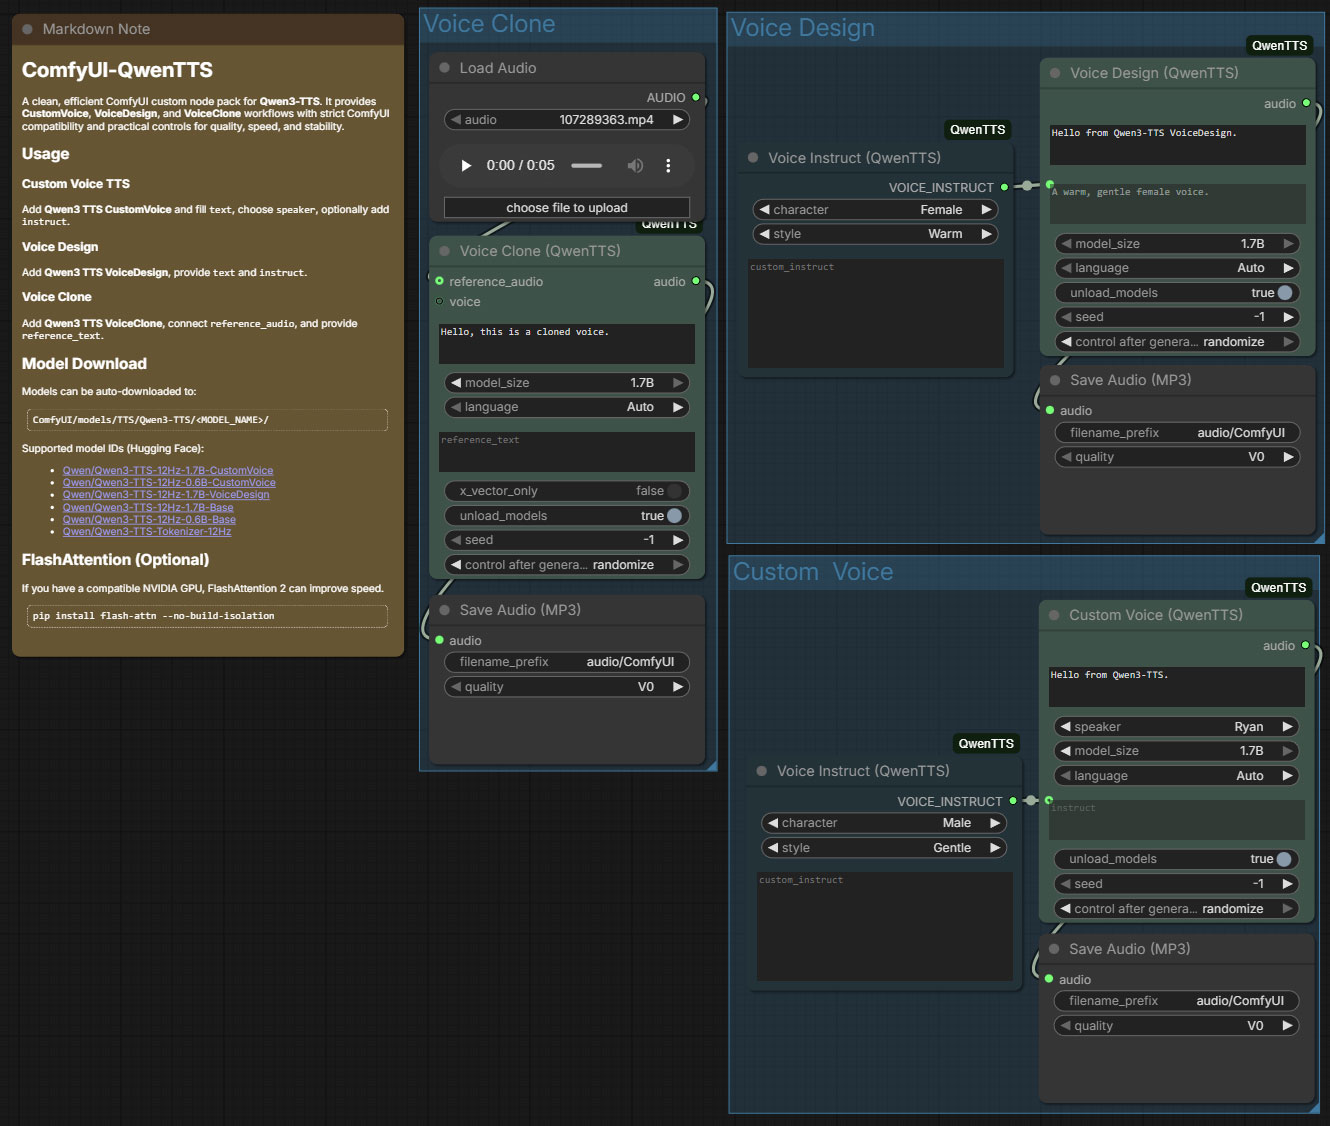Collapse Voice Instruct node in Voice Design group
Viewport: 1330px width, 1126px height.
coord(753,158)
